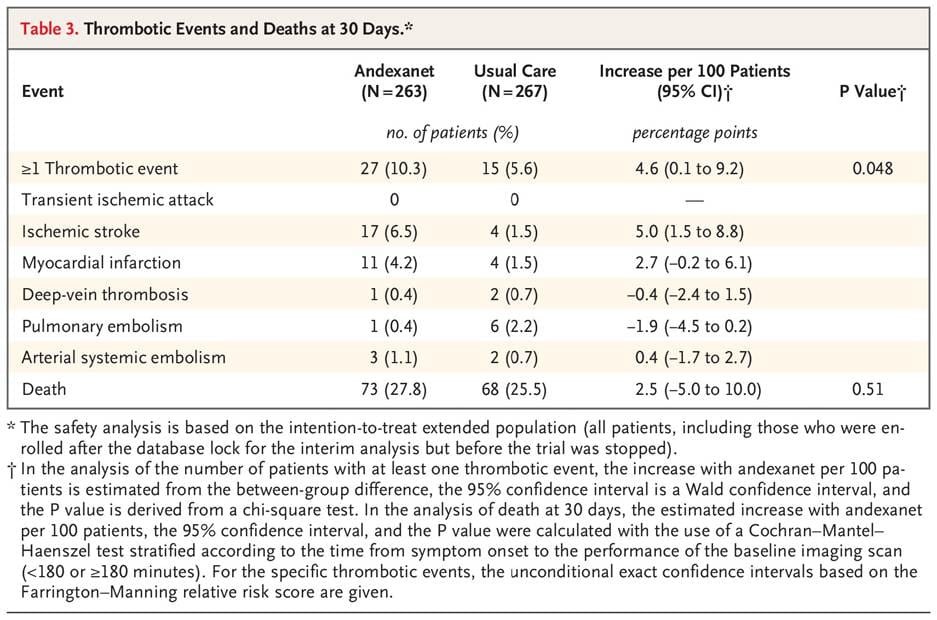
Task: Click the Usual Care (N=267) column header
Action: point(514,81)
